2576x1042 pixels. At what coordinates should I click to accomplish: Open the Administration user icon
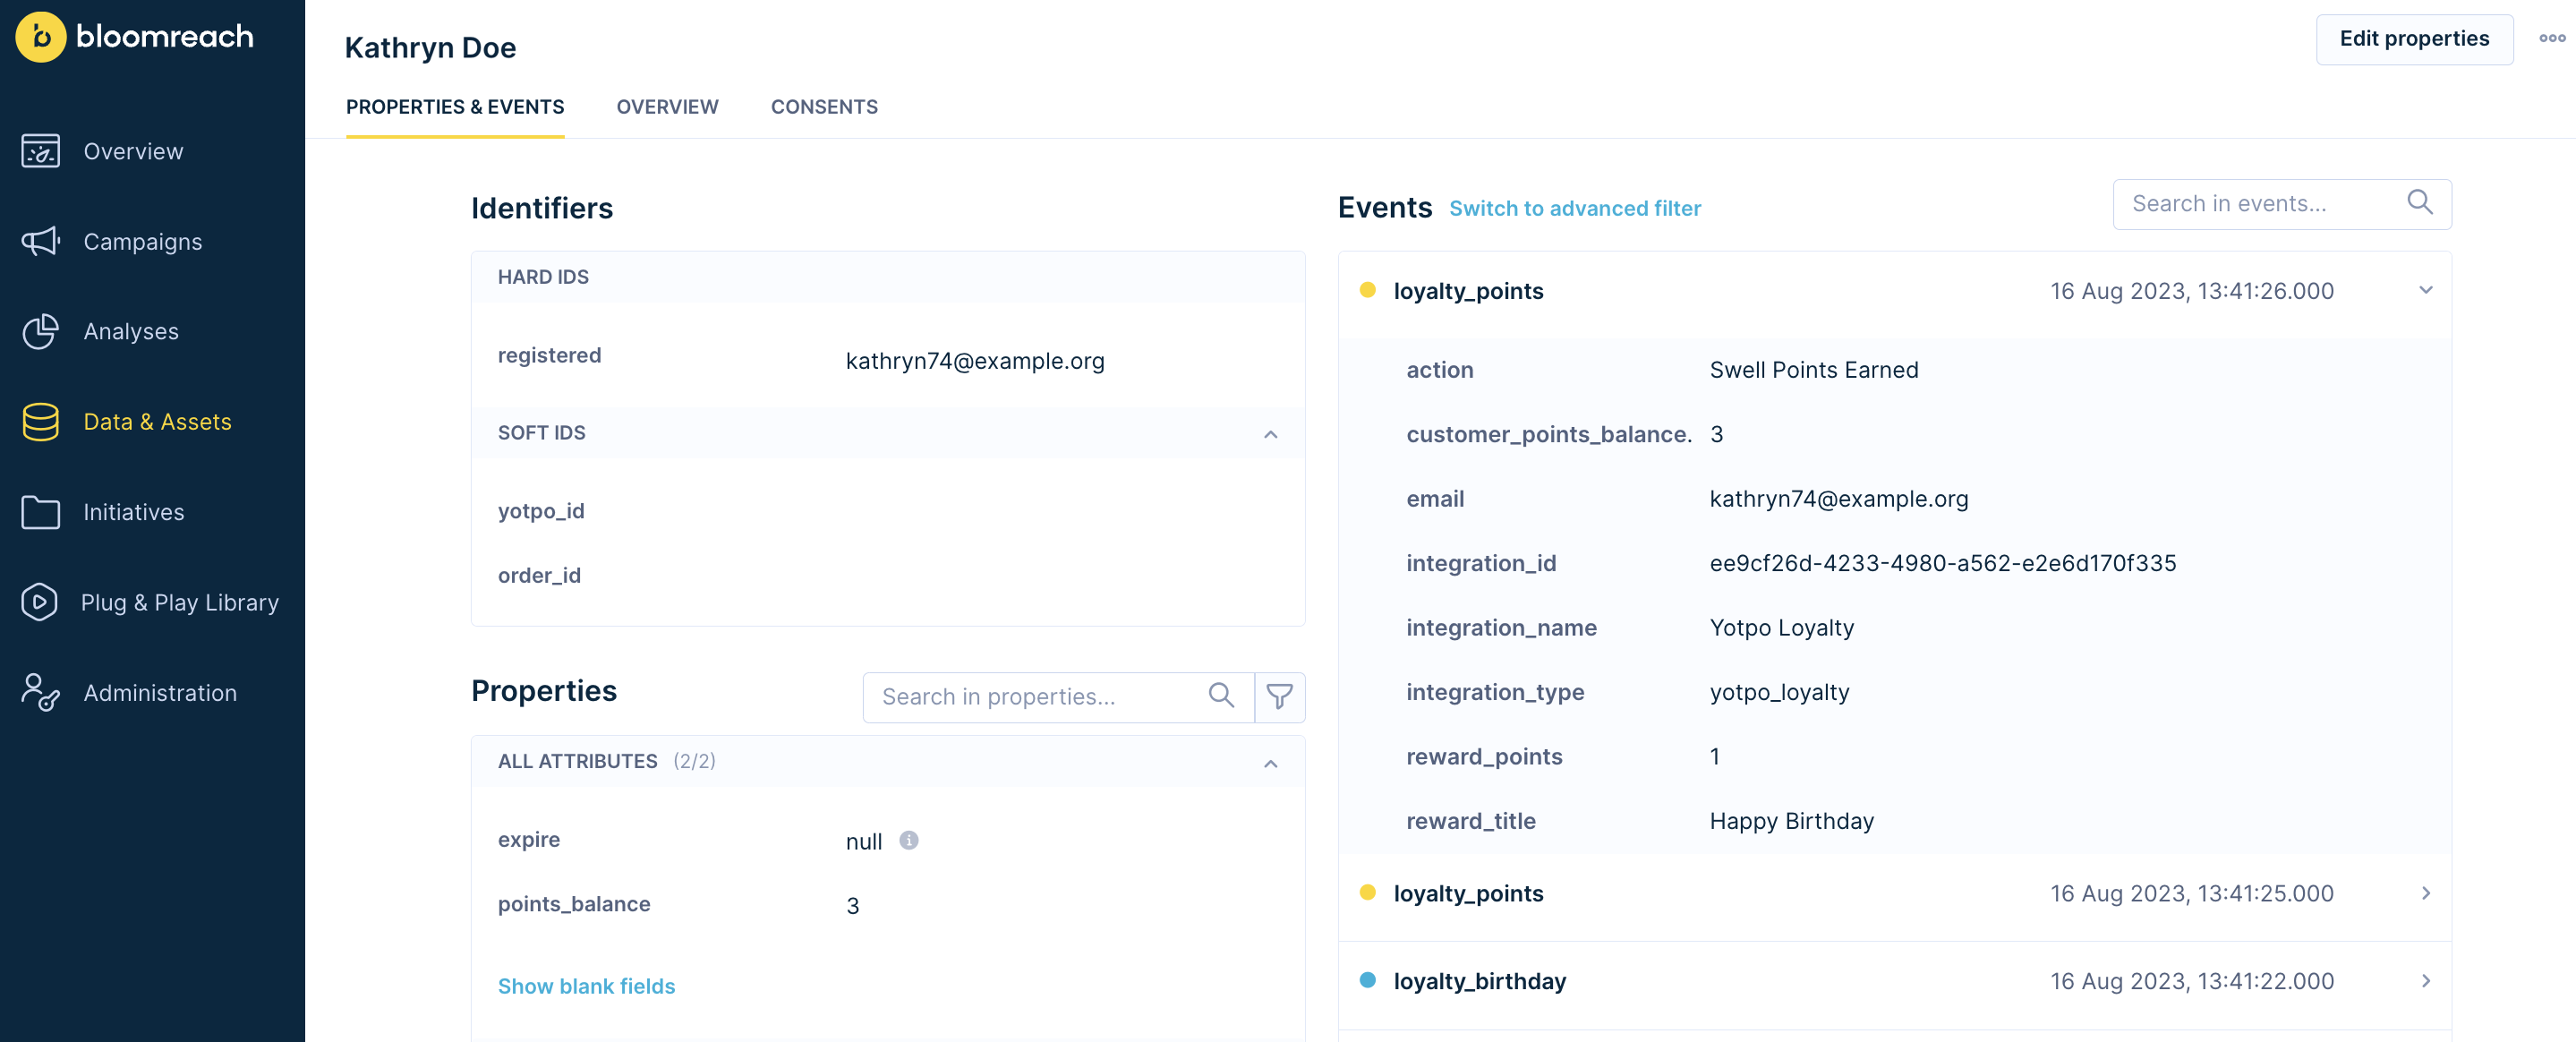pyautogui.click(x=41, y=692)
